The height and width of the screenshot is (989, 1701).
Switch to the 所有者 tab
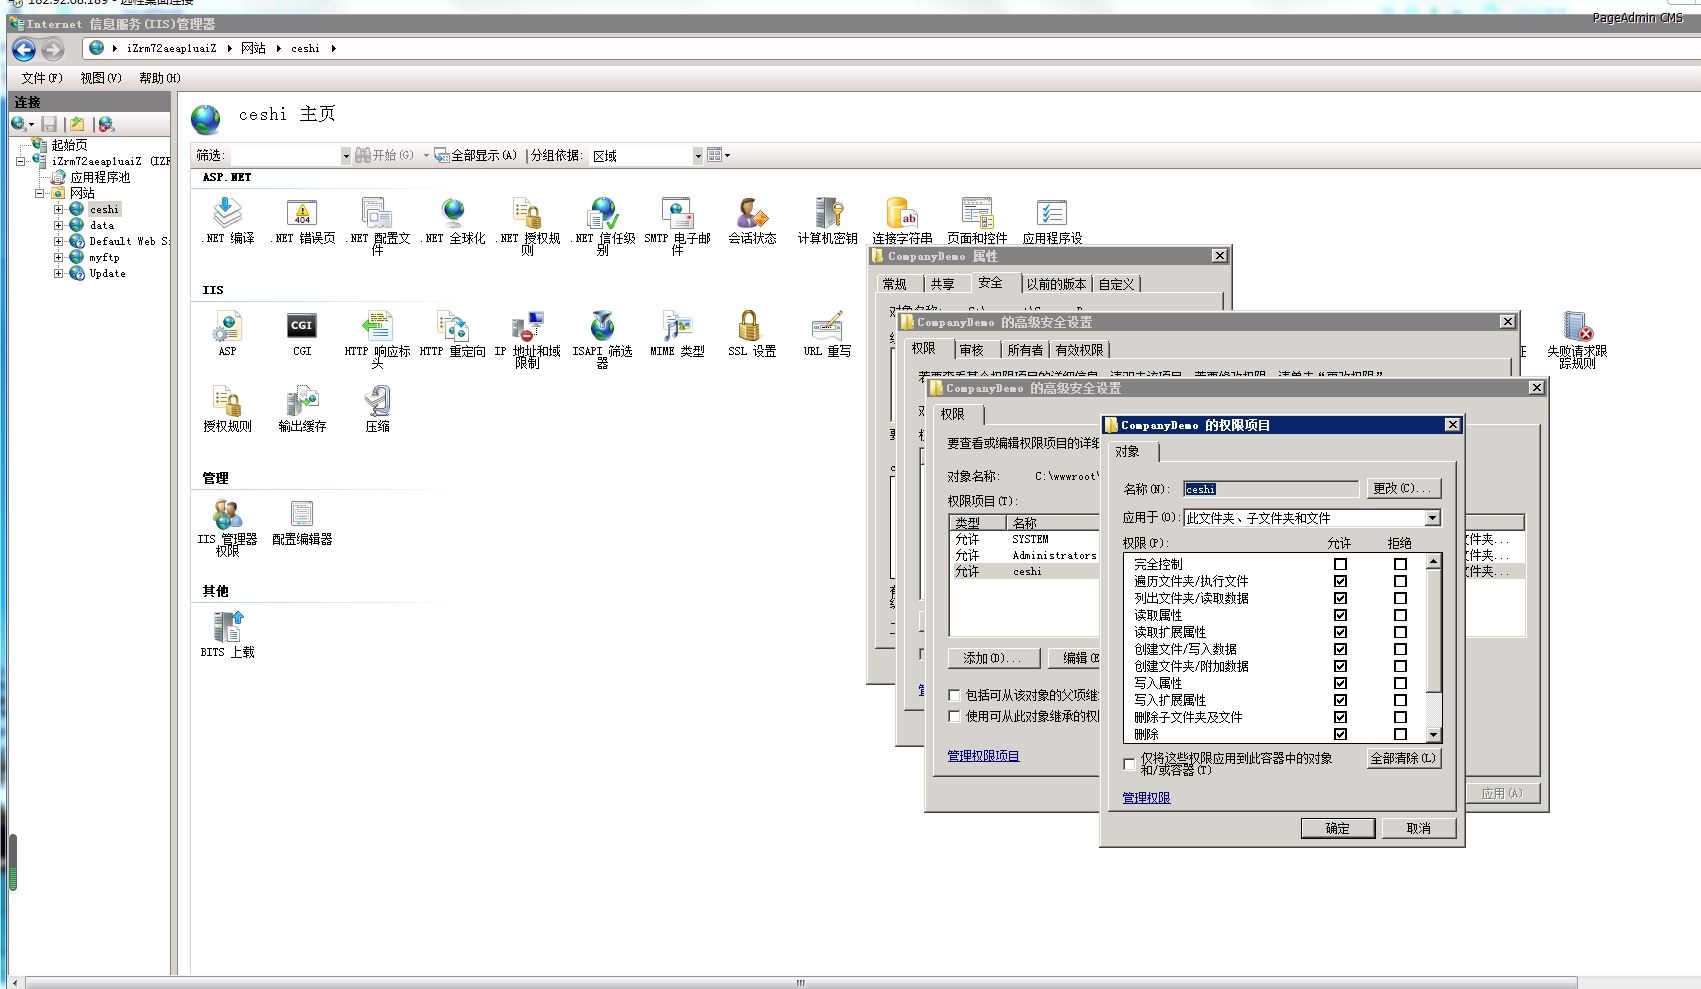click(1025, 350)
